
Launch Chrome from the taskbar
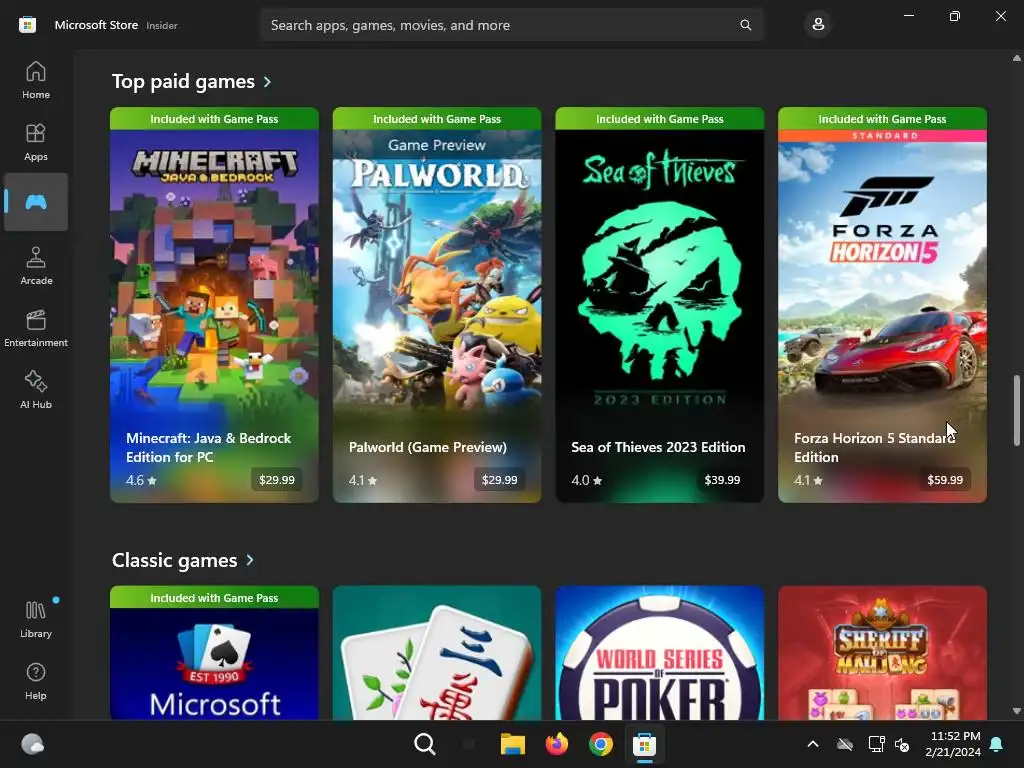601,744
